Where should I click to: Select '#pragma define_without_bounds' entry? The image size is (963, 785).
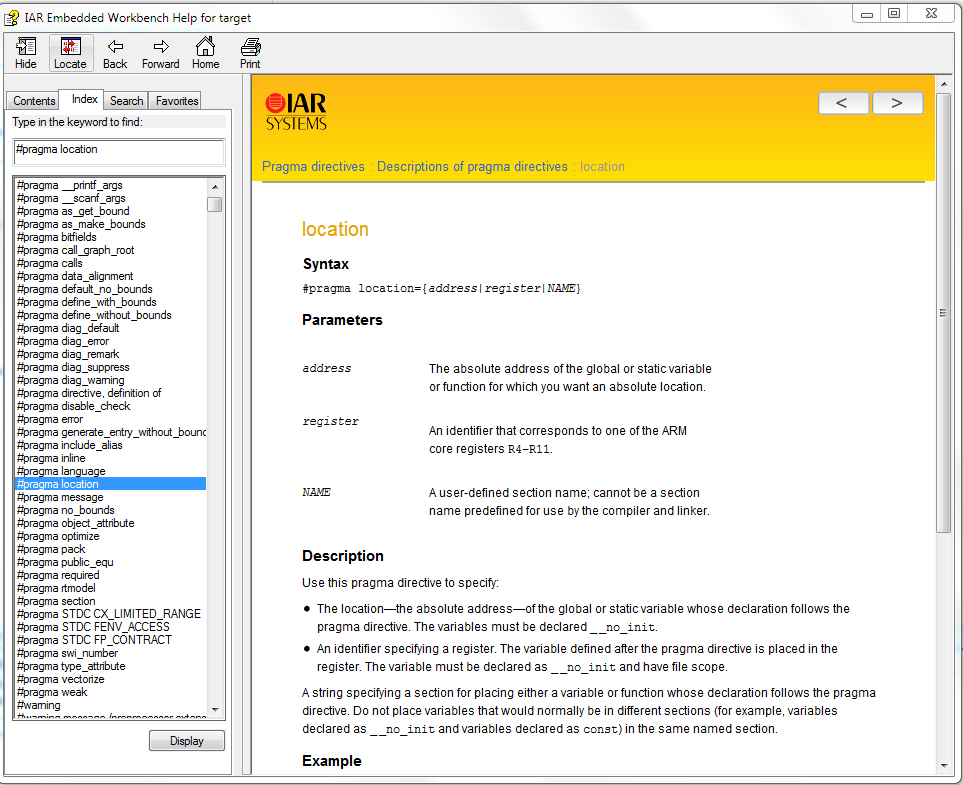pos(94,315)
